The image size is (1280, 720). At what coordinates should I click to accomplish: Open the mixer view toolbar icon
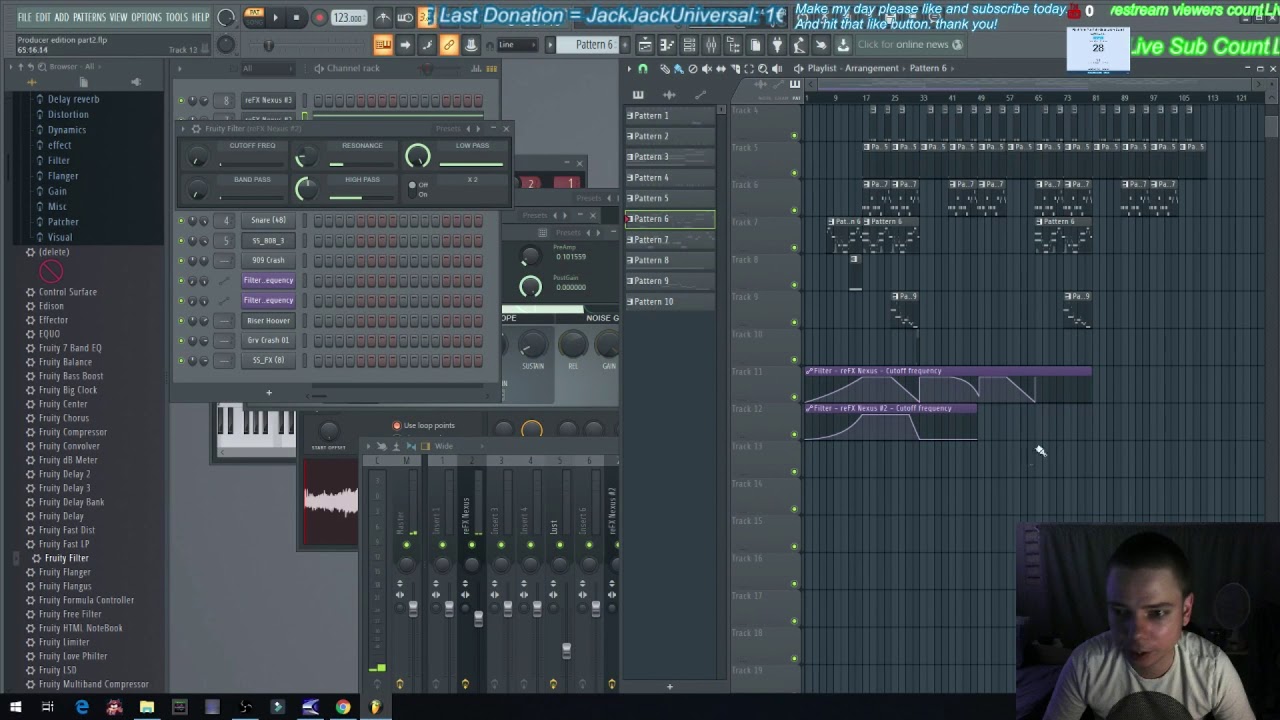click(711, 45)
